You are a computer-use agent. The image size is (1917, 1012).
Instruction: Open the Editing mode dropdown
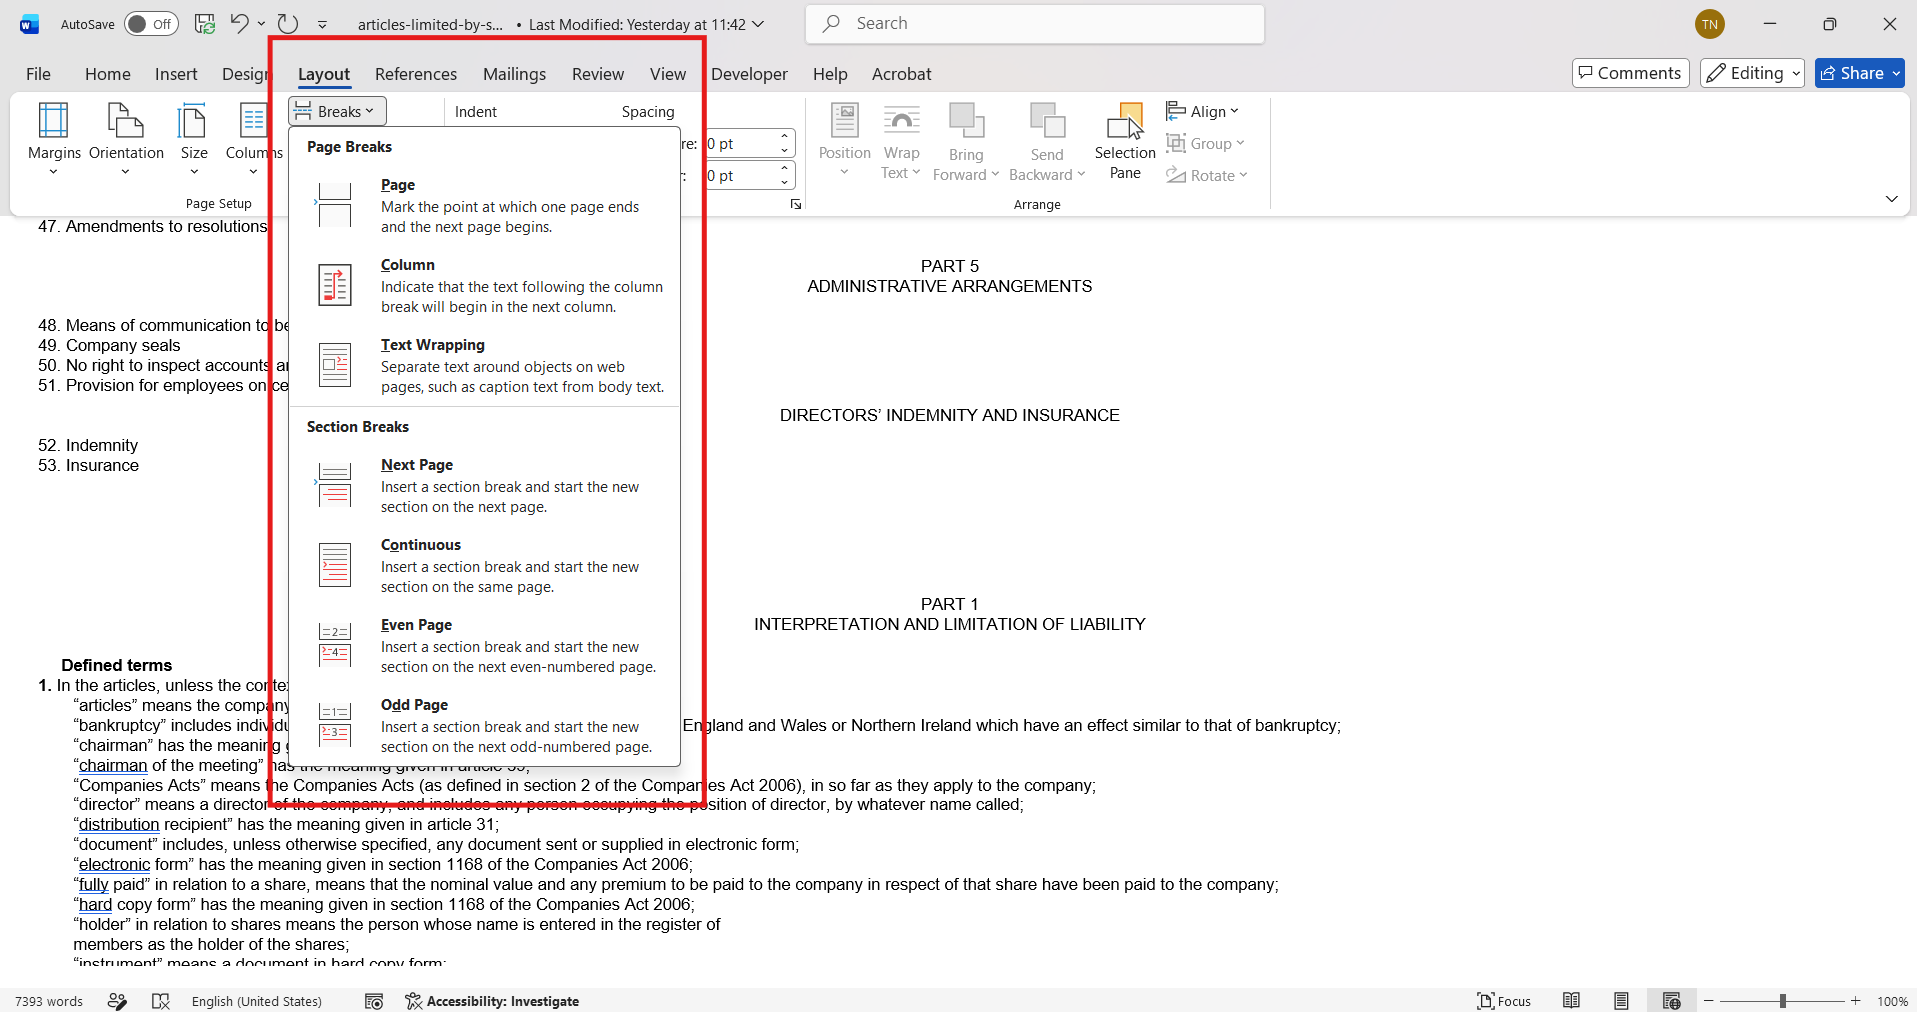(x=1752, y=73)
